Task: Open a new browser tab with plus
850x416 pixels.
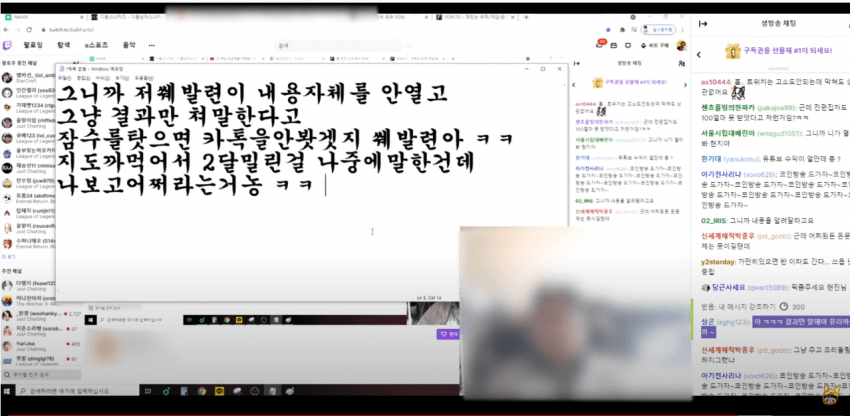Action: click(526, 17)
